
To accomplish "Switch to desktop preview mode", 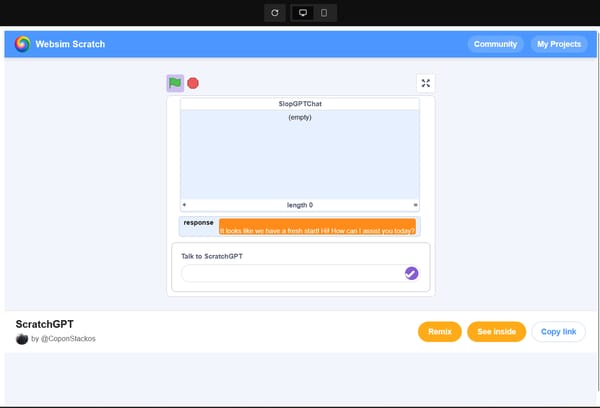I will tap(303, 13).
